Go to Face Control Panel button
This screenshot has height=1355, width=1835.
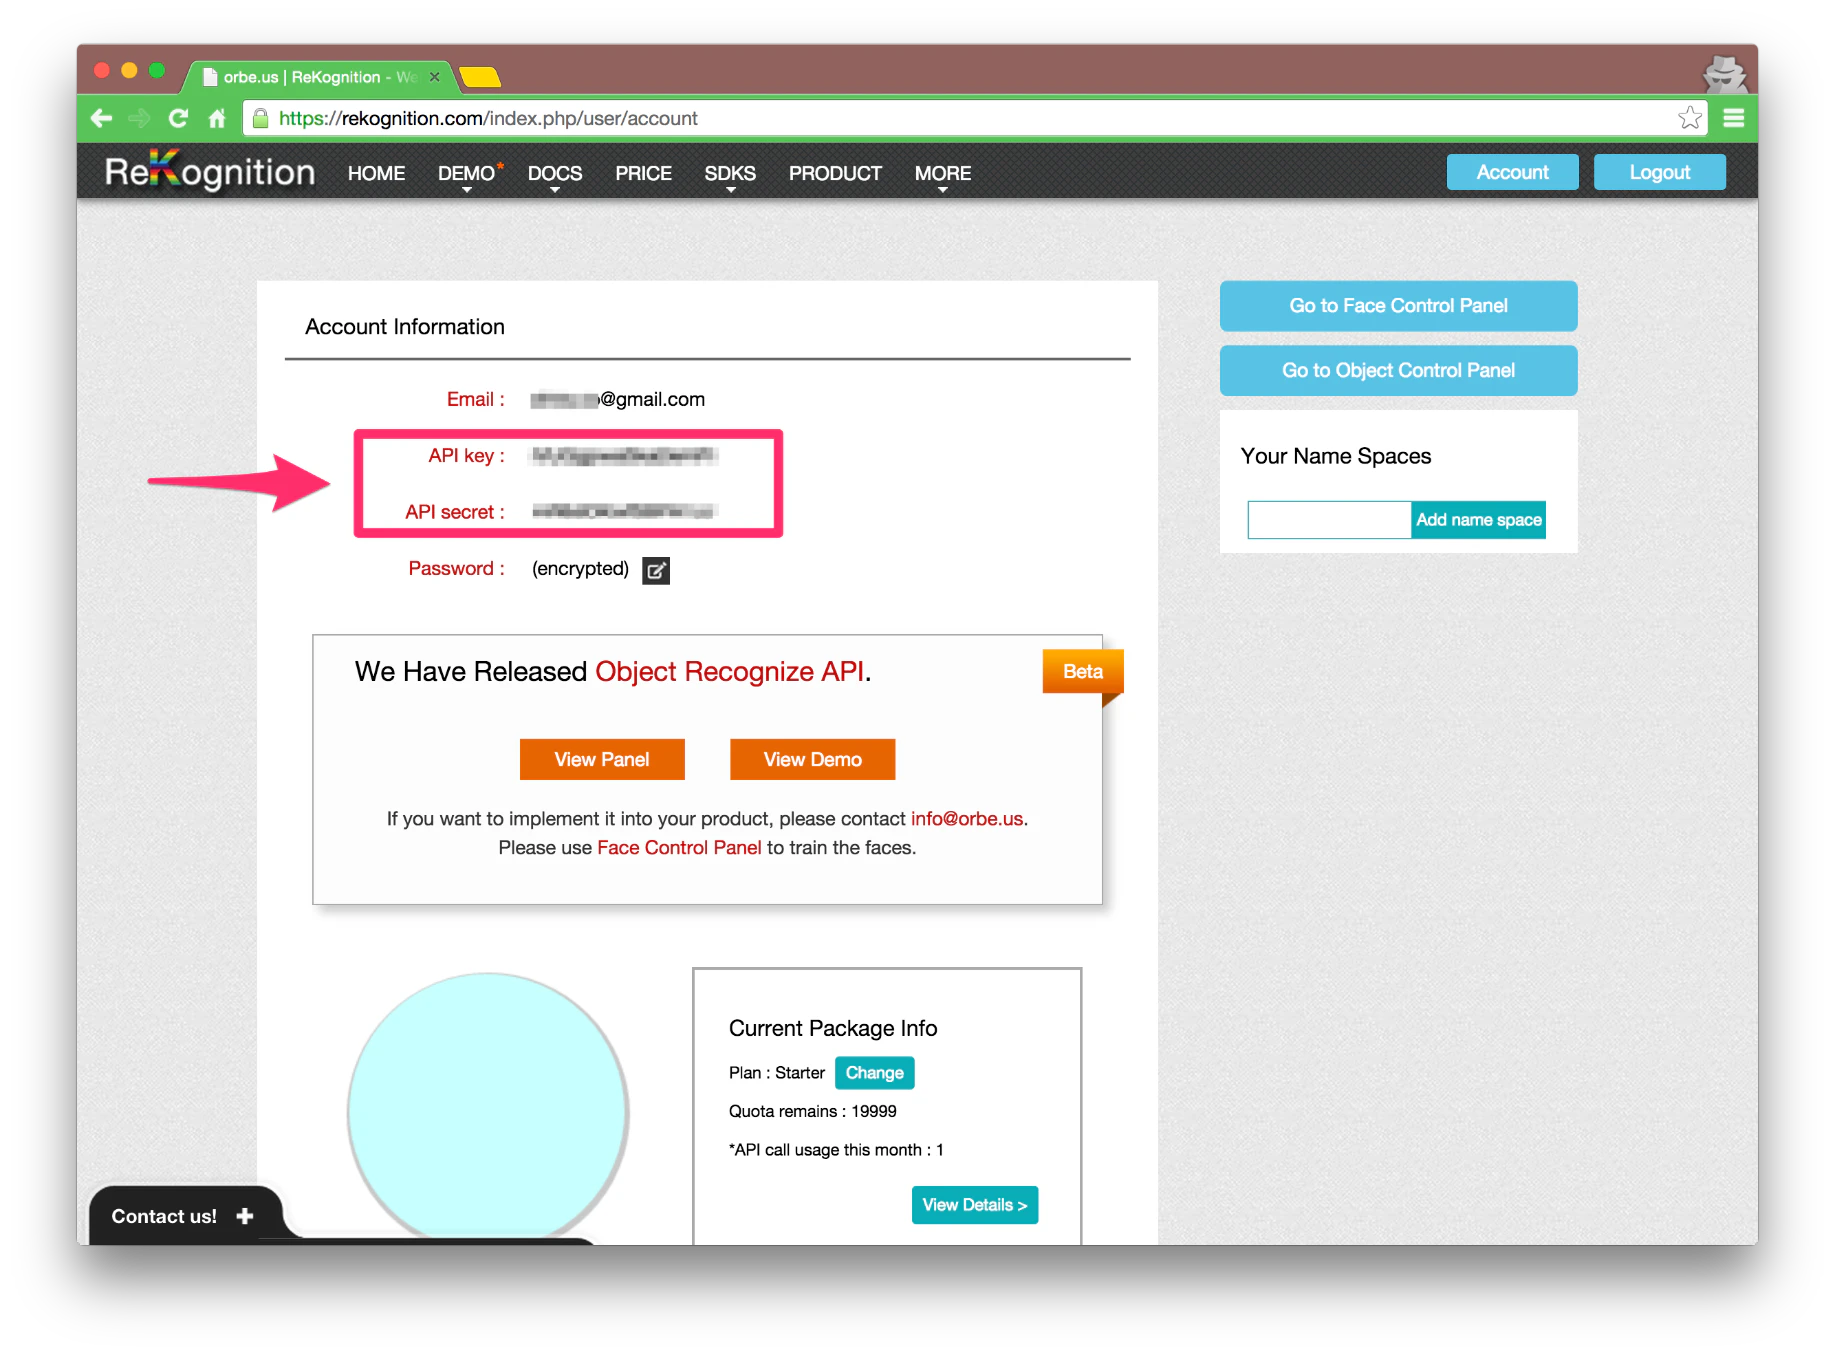(1398, 306)
